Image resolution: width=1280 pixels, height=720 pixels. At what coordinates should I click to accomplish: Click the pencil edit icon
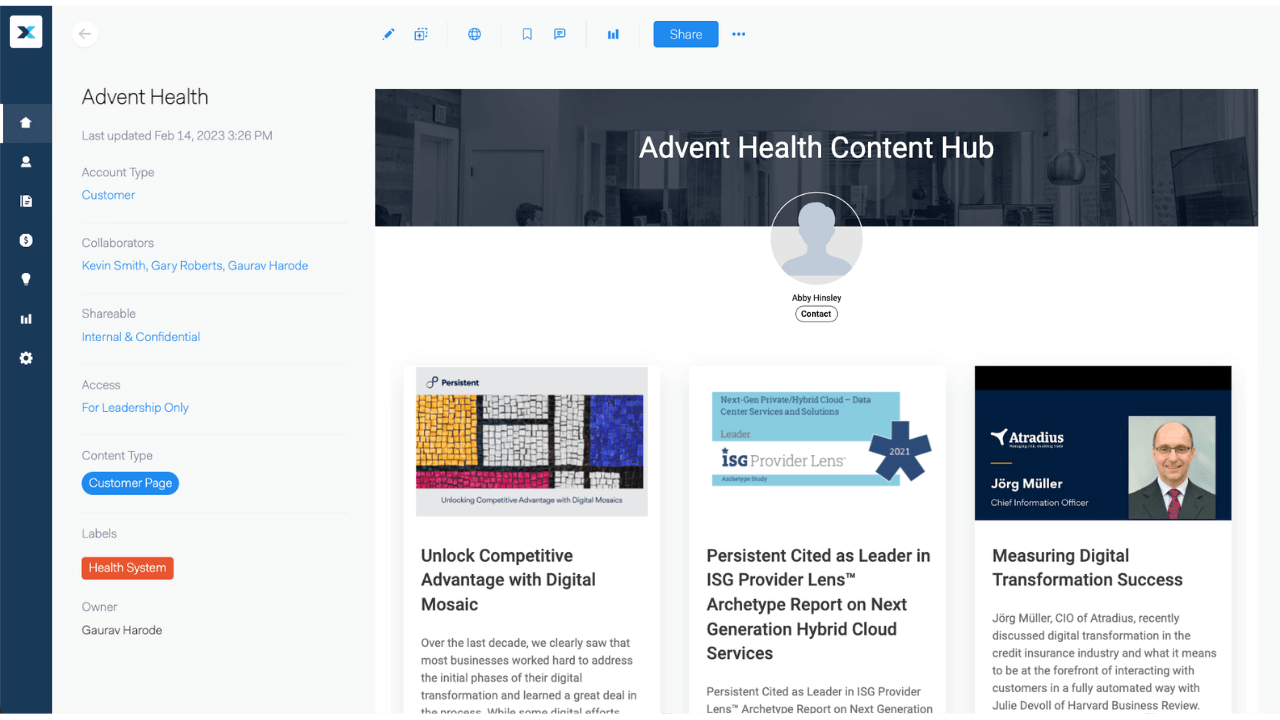[x=389, y=34]
